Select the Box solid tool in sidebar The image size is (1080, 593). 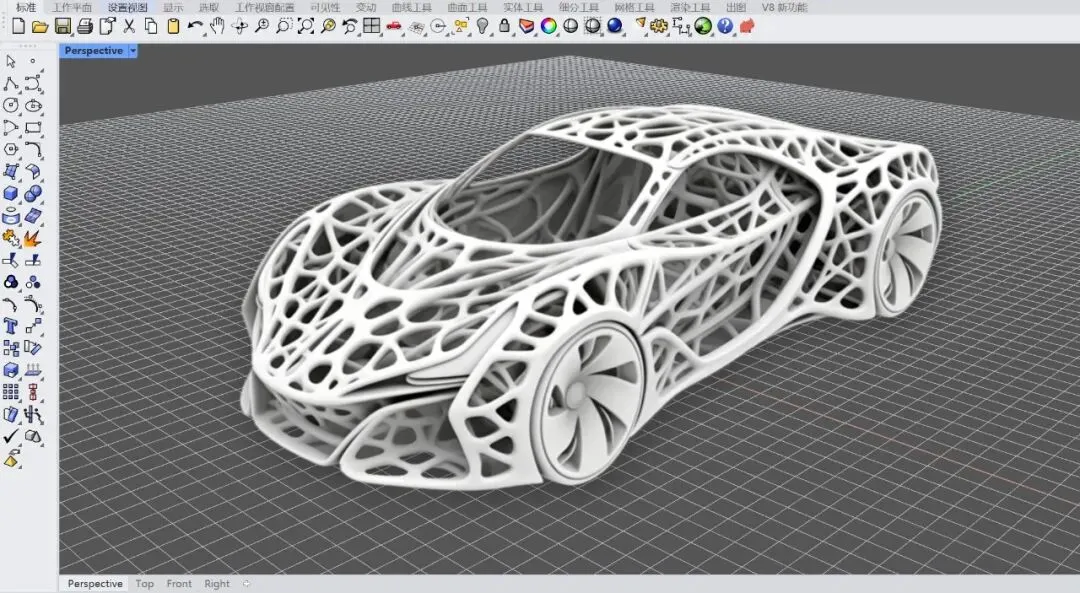pyautogui.click(x=11, y=194)
